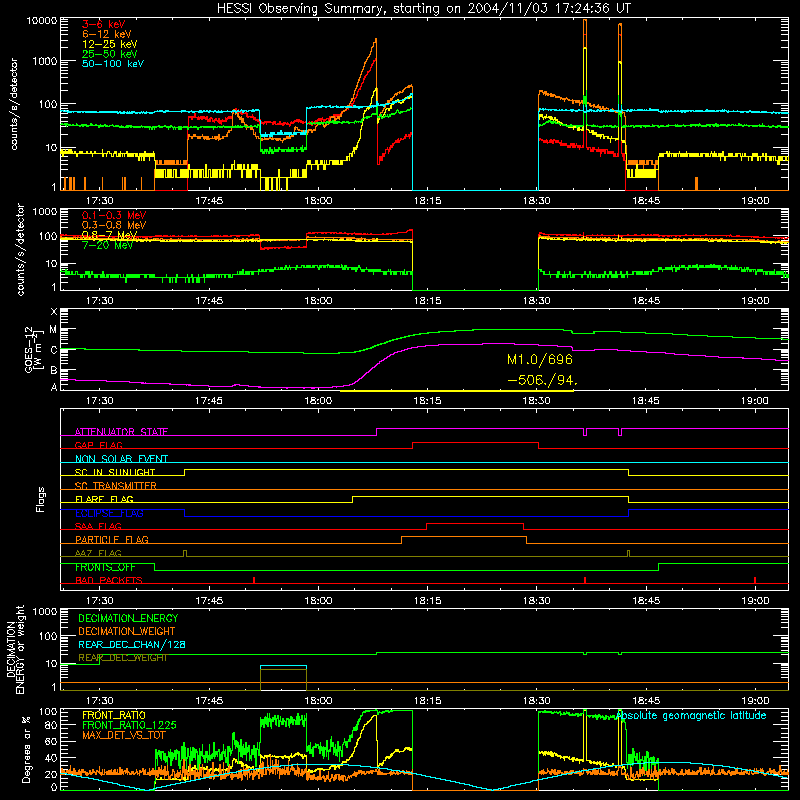Screen dimensions: 800x800
Task: Click the ECLIPSE_FLAG label
Action: pos(109,513)
